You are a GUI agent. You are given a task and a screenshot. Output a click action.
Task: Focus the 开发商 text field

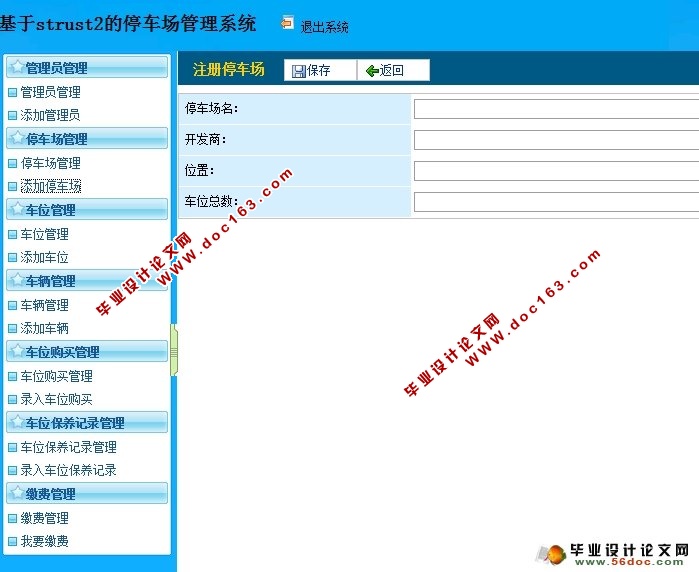[556, 140]
